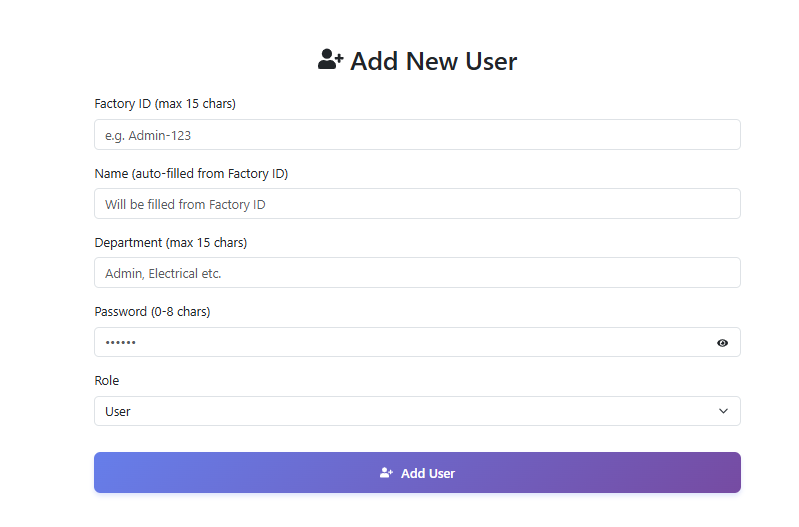Focus the Name auto-filled input field
The width and height of the screenshot is (799, 527).
pyautogui.click(x=417, y=204)
